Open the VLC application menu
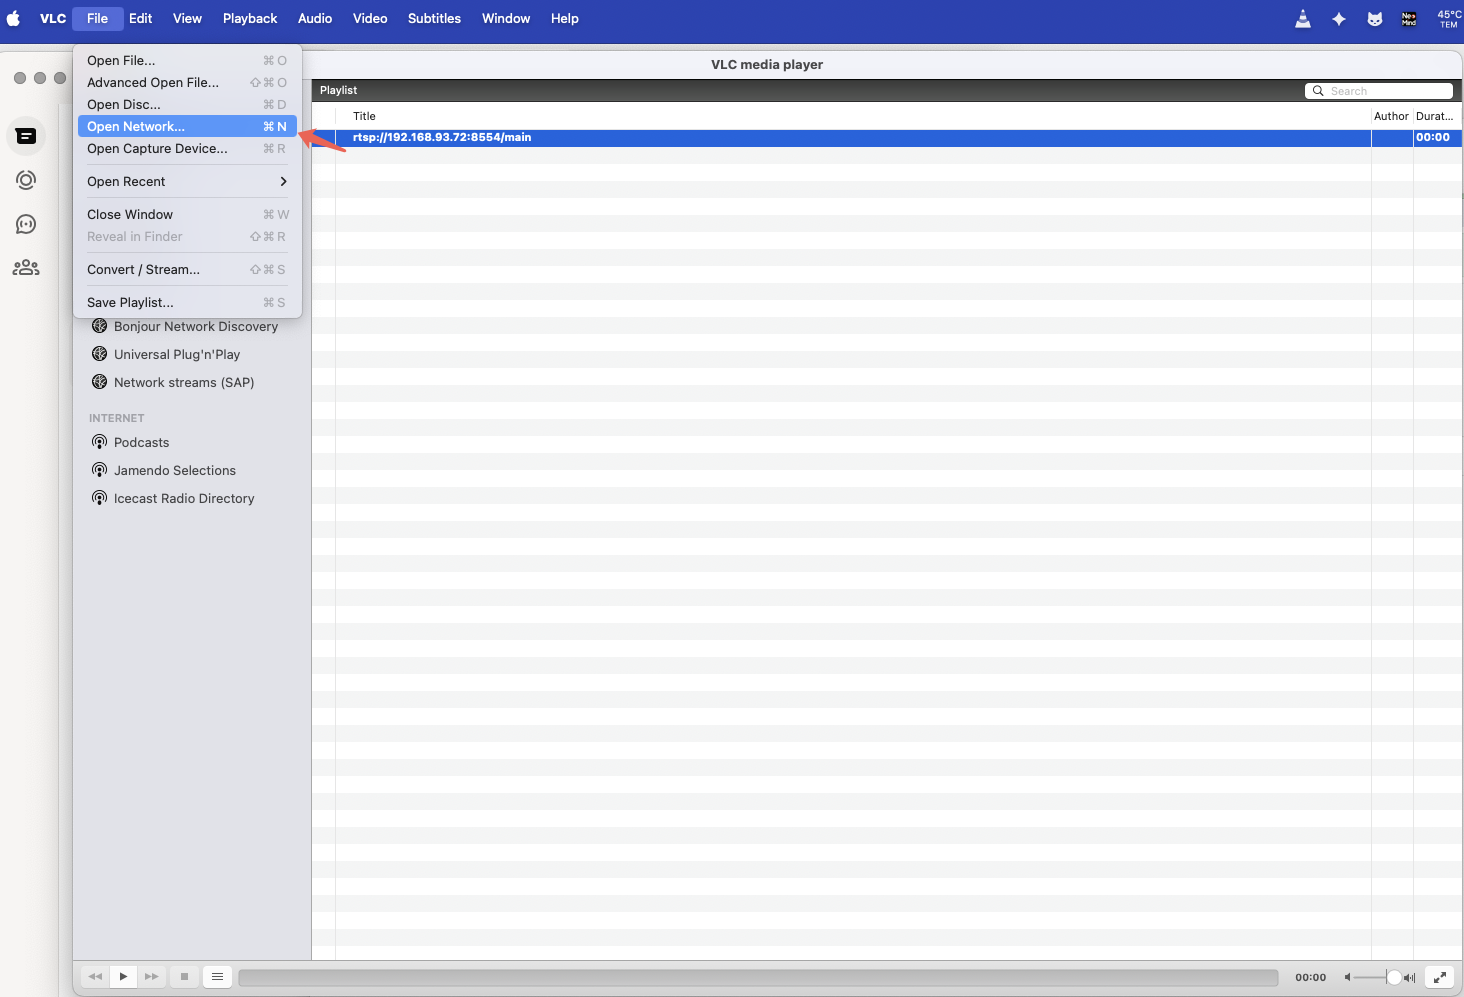This screenshot has height=997, width=1464. click(53, 18)
